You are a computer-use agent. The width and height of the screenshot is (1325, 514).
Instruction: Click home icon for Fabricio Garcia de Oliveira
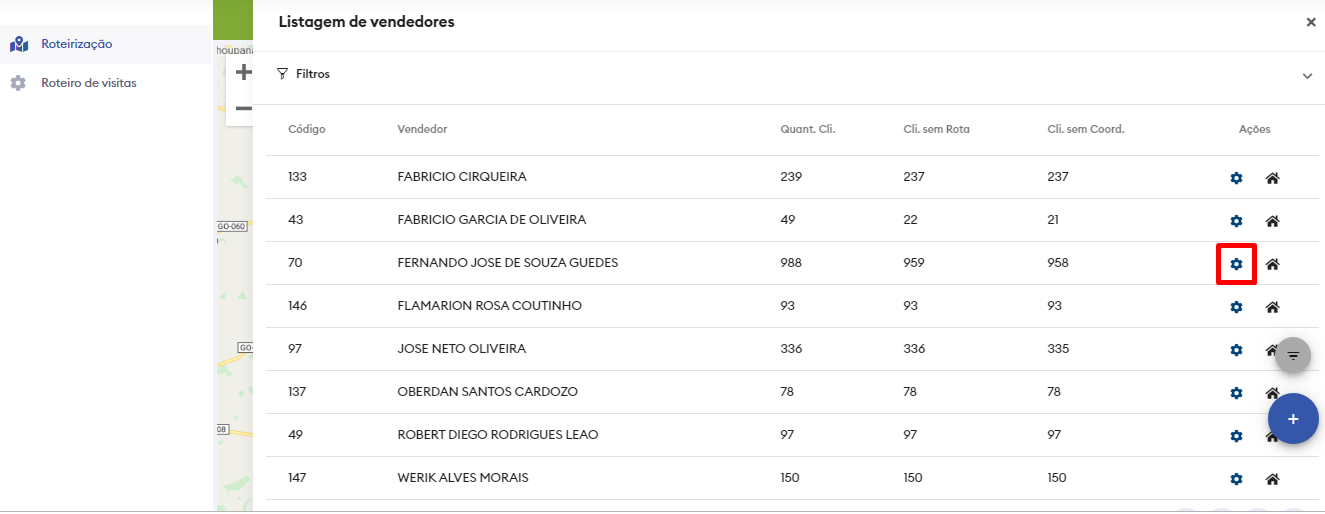1272,221
